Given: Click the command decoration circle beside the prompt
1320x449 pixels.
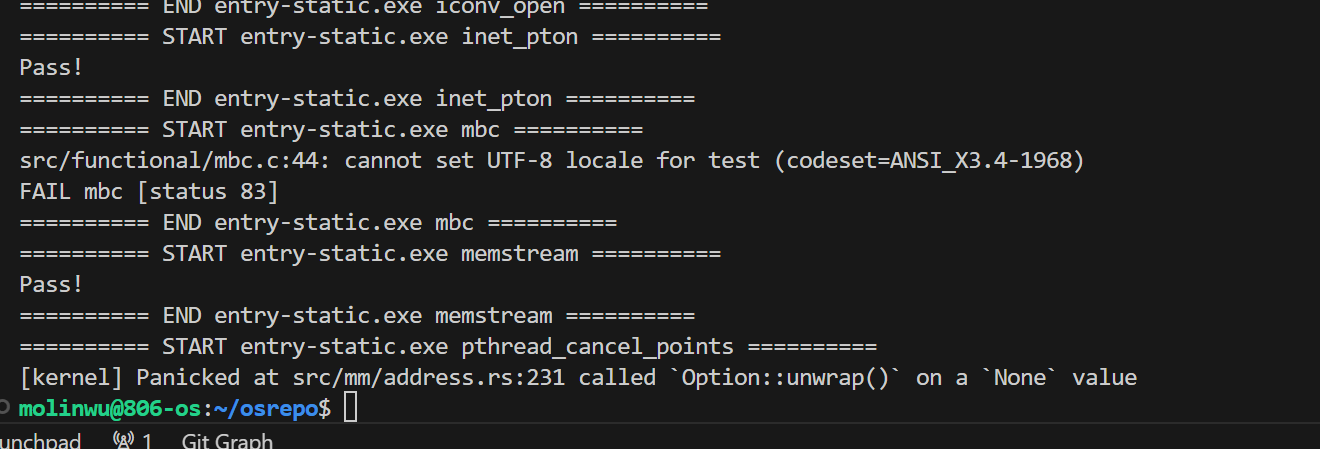Looking at the screenshot, I should 6,408.
